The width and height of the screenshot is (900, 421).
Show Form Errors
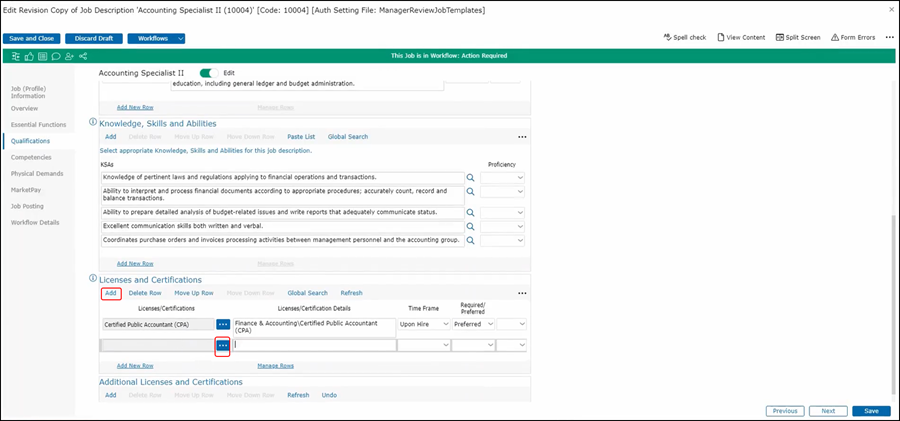coord(852,37)
